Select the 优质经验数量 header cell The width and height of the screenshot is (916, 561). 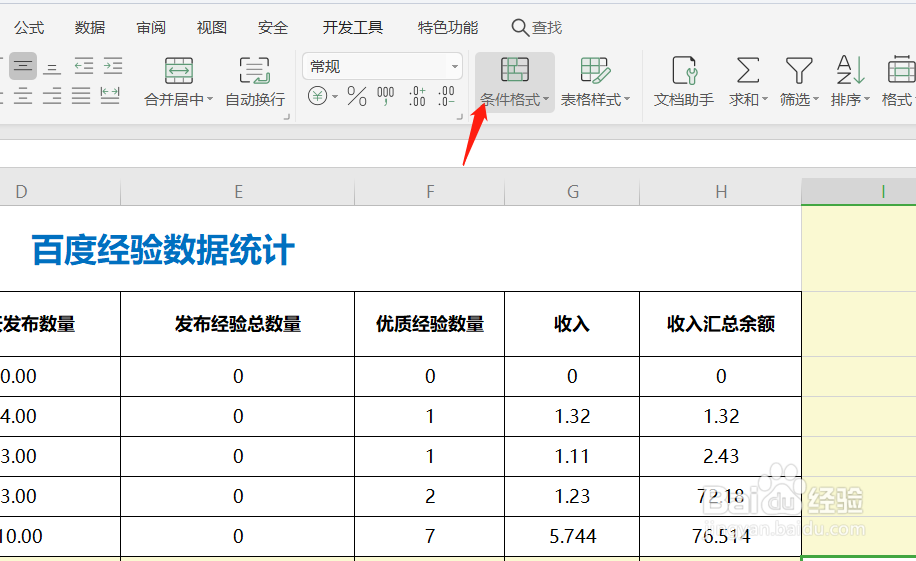pyautogui.click(x=430, y=324)
